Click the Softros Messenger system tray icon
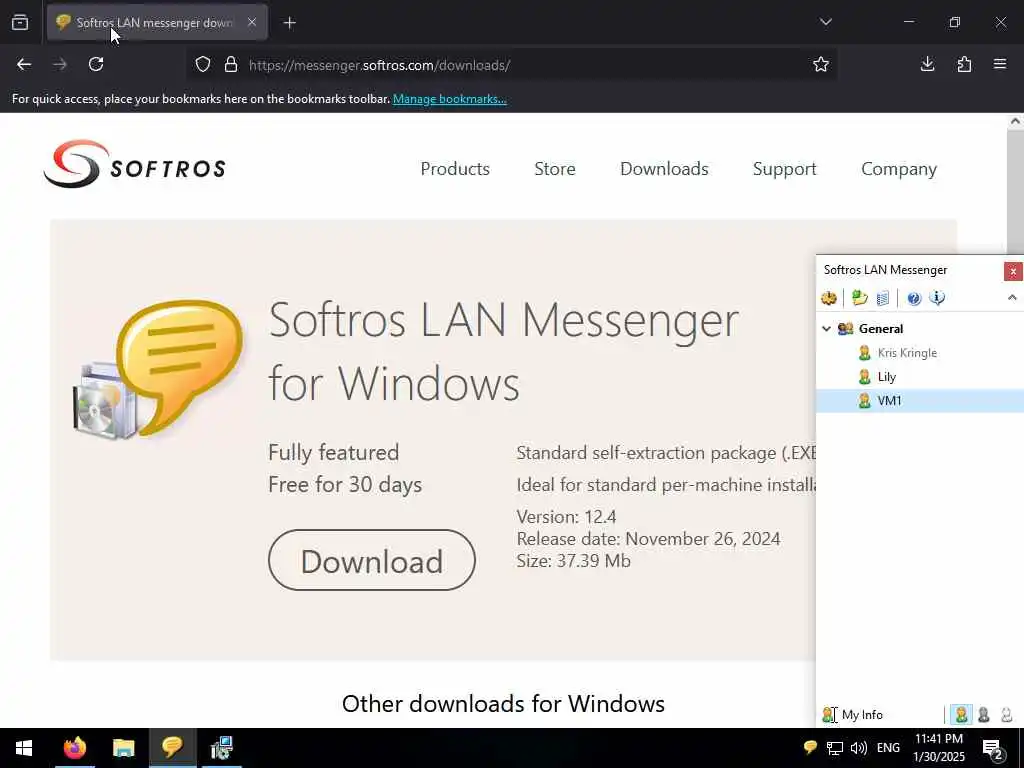This screenshot has width=1024, height=768. click(810, 748)
